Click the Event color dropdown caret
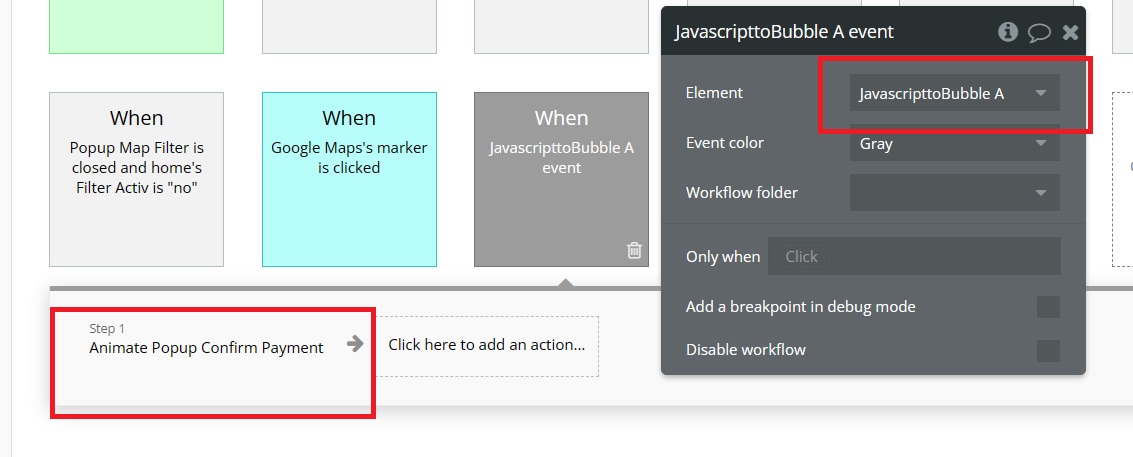 pos(1041,143)
